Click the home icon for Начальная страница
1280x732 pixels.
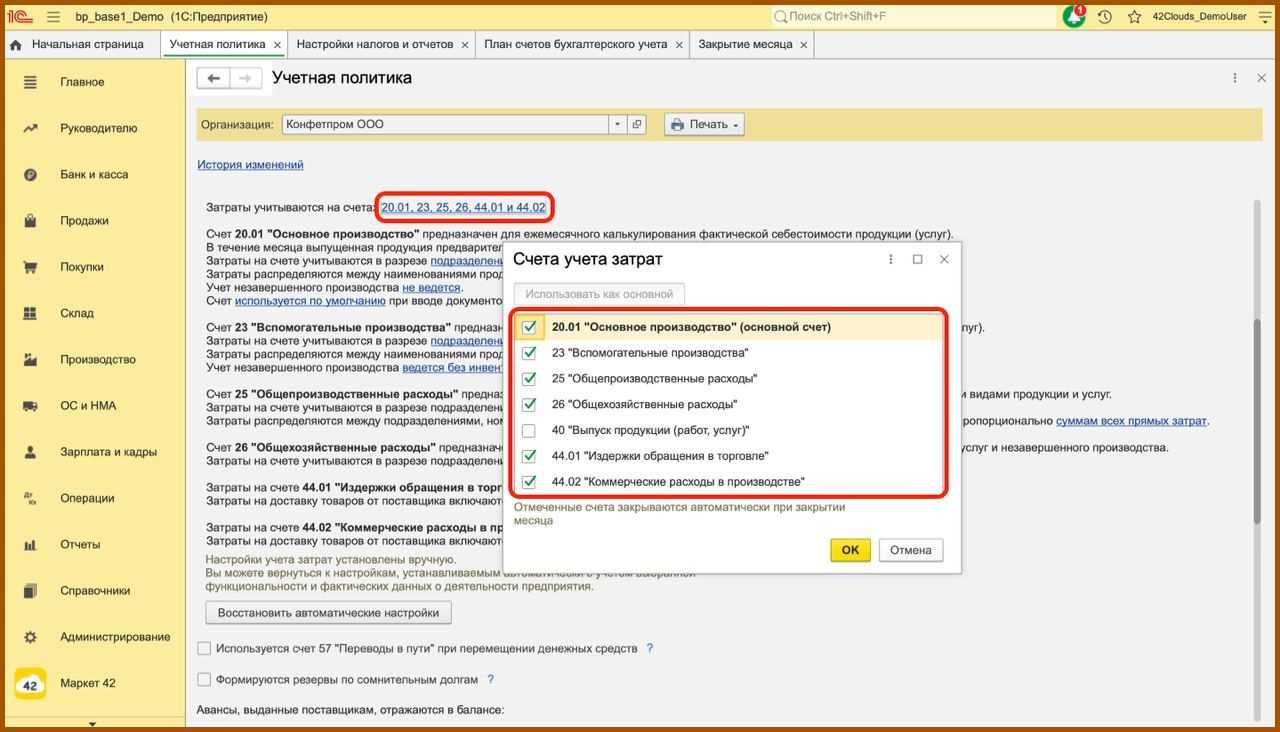click(16, 45)
